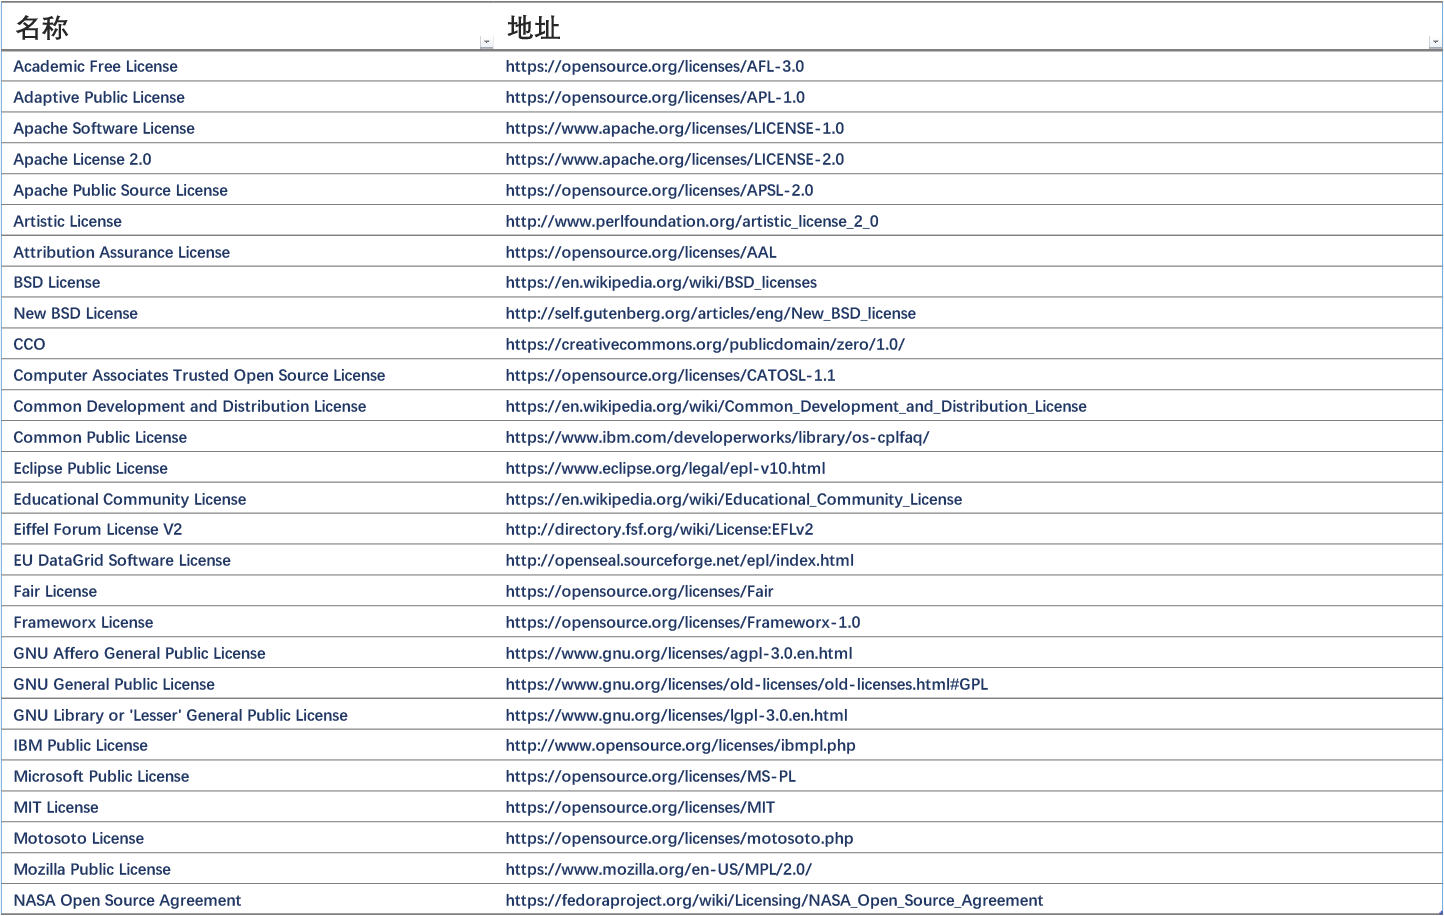Select the BSD License cell
1444x916 pixels.
(57, 282)
